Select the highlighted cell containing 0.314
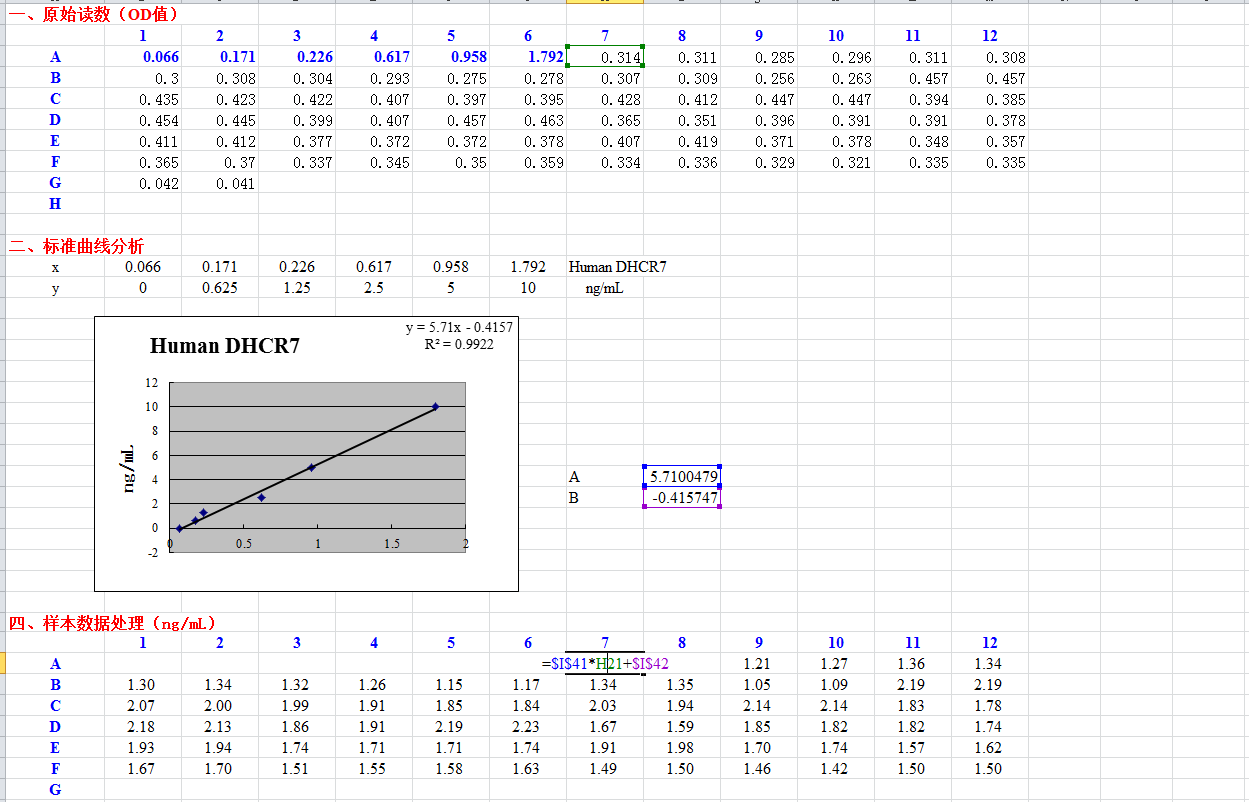The height and width of the screenshot is (802, 1249). tap(604, 57)
